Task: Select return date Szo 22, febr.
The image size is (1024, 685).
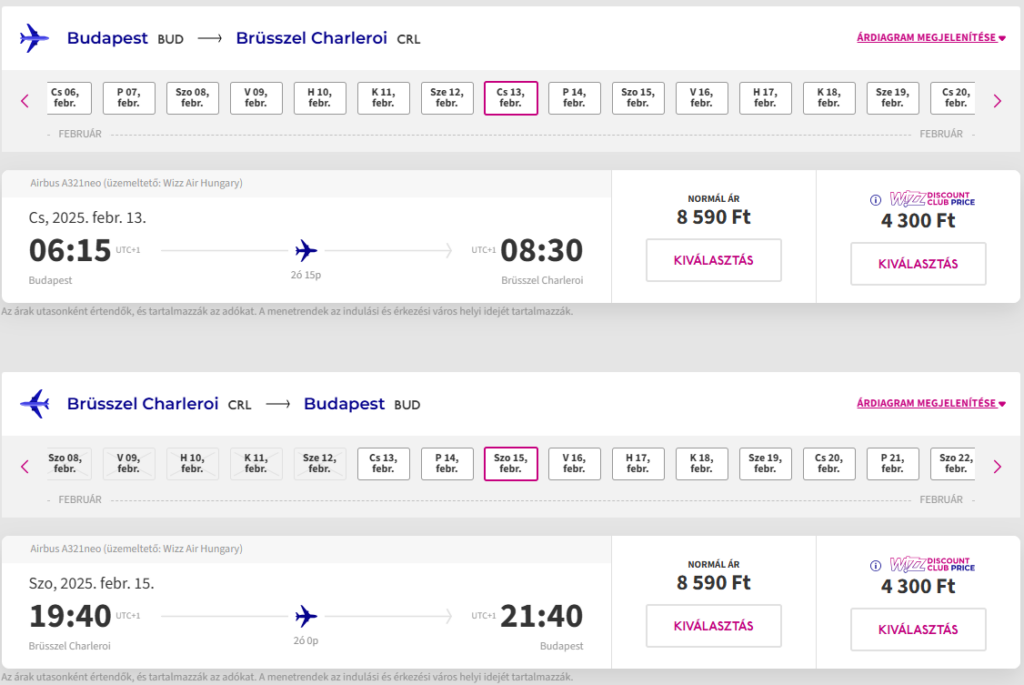Action: 953,464
